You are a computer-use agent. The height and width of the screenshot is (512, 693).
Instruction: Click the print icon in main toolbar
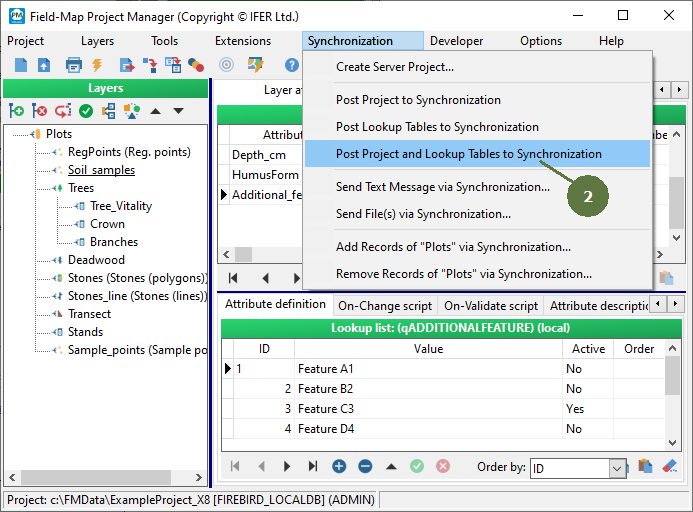[x=73, y=65]
